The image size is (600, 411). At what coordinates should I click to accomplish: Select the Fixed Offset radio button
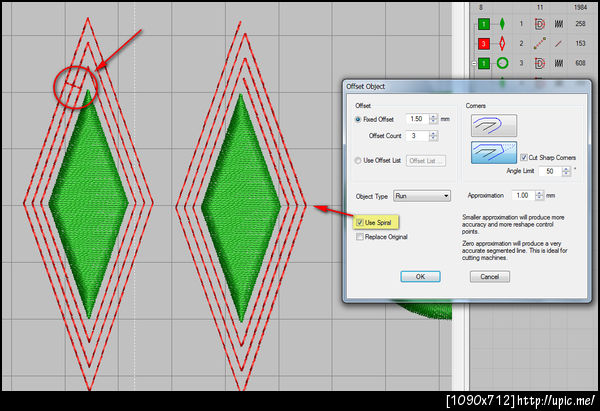(x=358, y=119)
